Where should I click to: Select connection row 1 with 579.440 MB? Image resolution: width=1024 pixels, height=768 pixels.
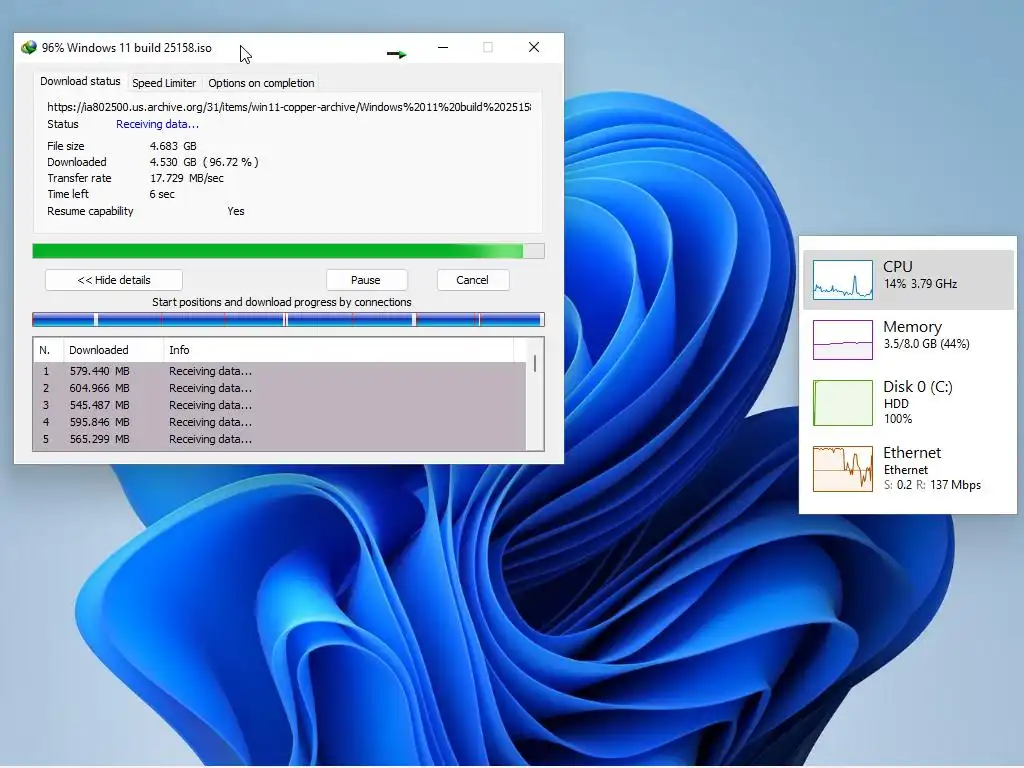[x=280, y=371]
